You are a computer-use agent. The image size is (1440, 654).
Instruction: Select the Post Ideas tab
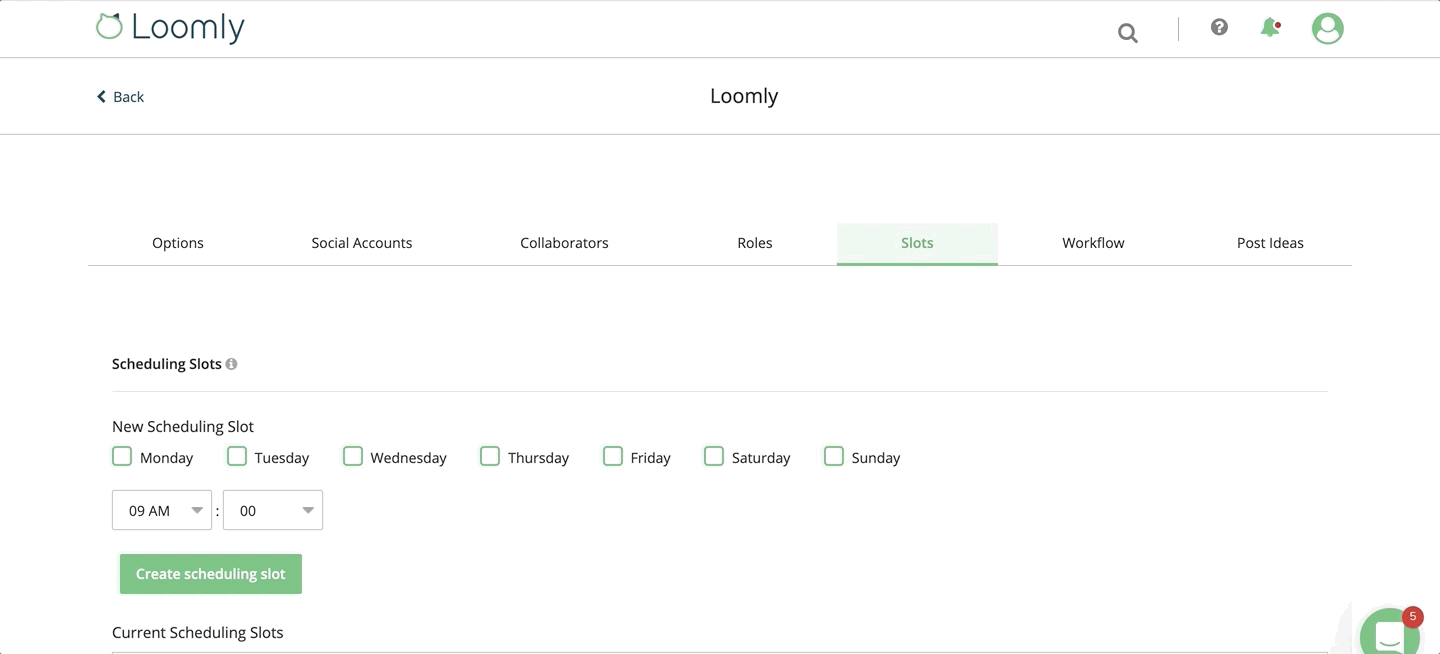1270,242
